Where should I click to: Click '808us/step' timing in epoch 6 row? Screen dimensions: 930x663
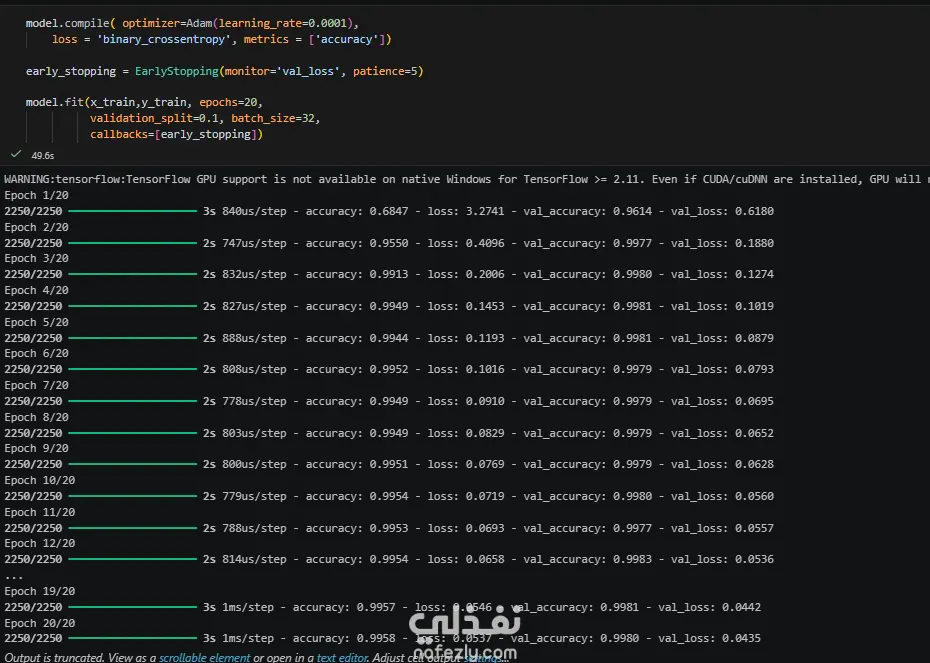[x=254, y=369]
